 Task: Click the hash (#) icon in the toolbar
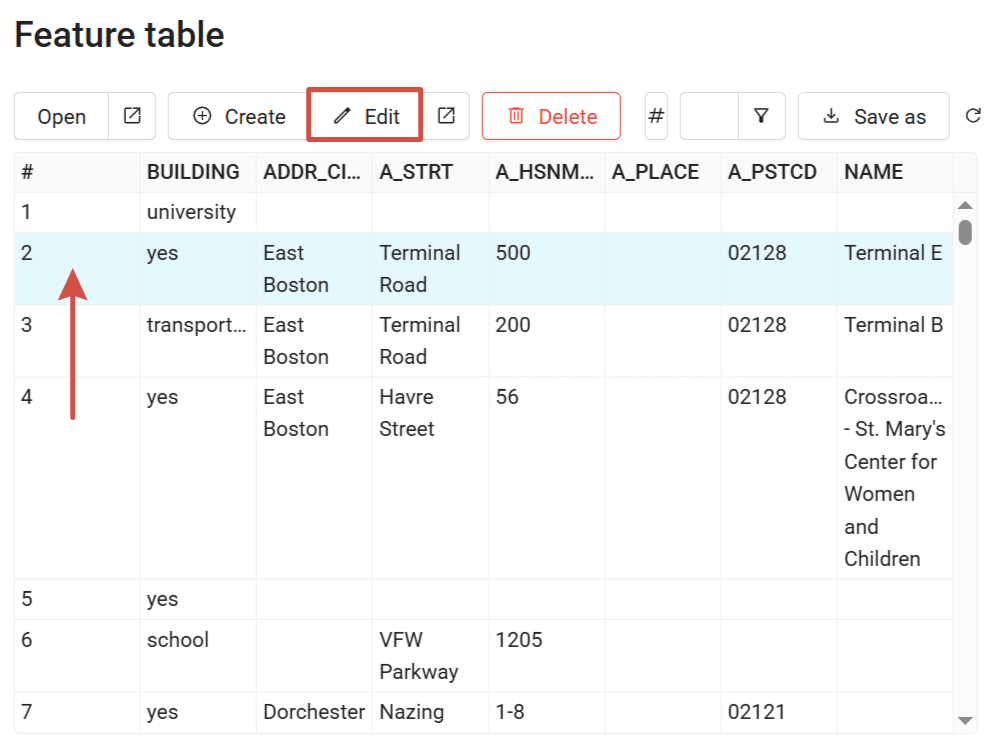point(656,116)
